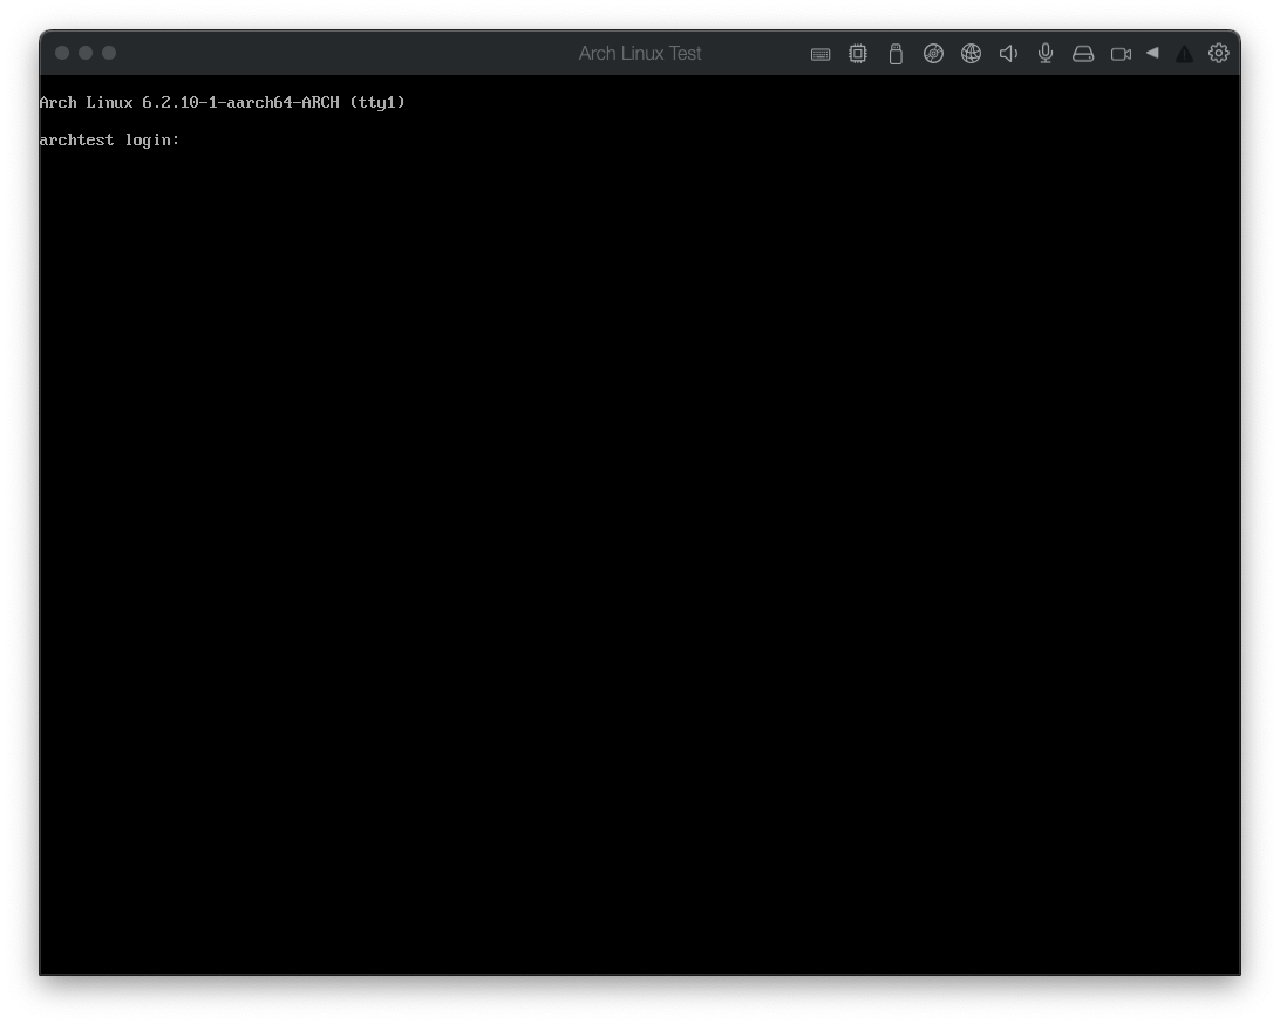
Task: Click the red traffic light button
Action: pyautogui.click(x=62, y=53)
